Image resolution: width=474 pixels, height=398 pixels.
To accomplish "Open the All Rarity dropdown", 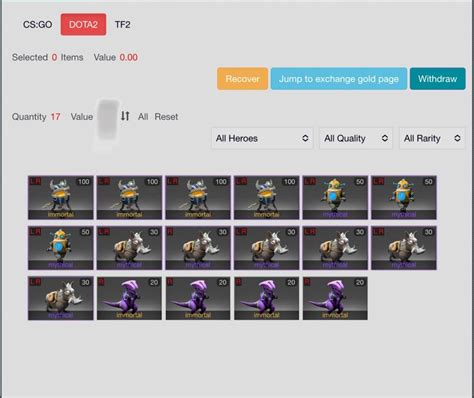I will click(432, 138).
